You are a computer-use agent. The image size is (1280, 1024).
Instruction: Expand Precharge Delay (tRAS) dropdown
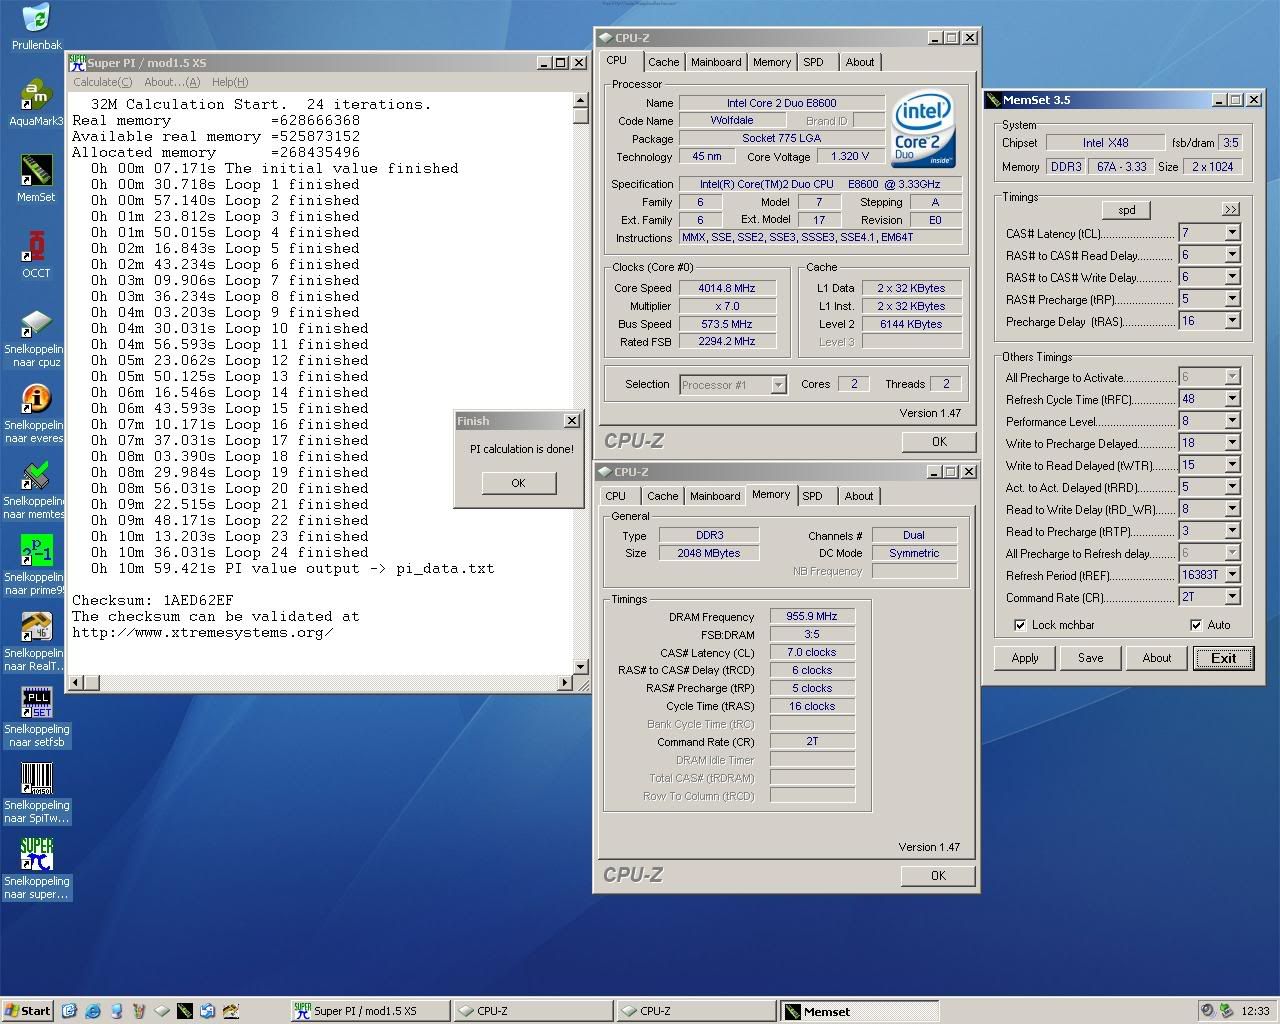[x=1232, y=321]
